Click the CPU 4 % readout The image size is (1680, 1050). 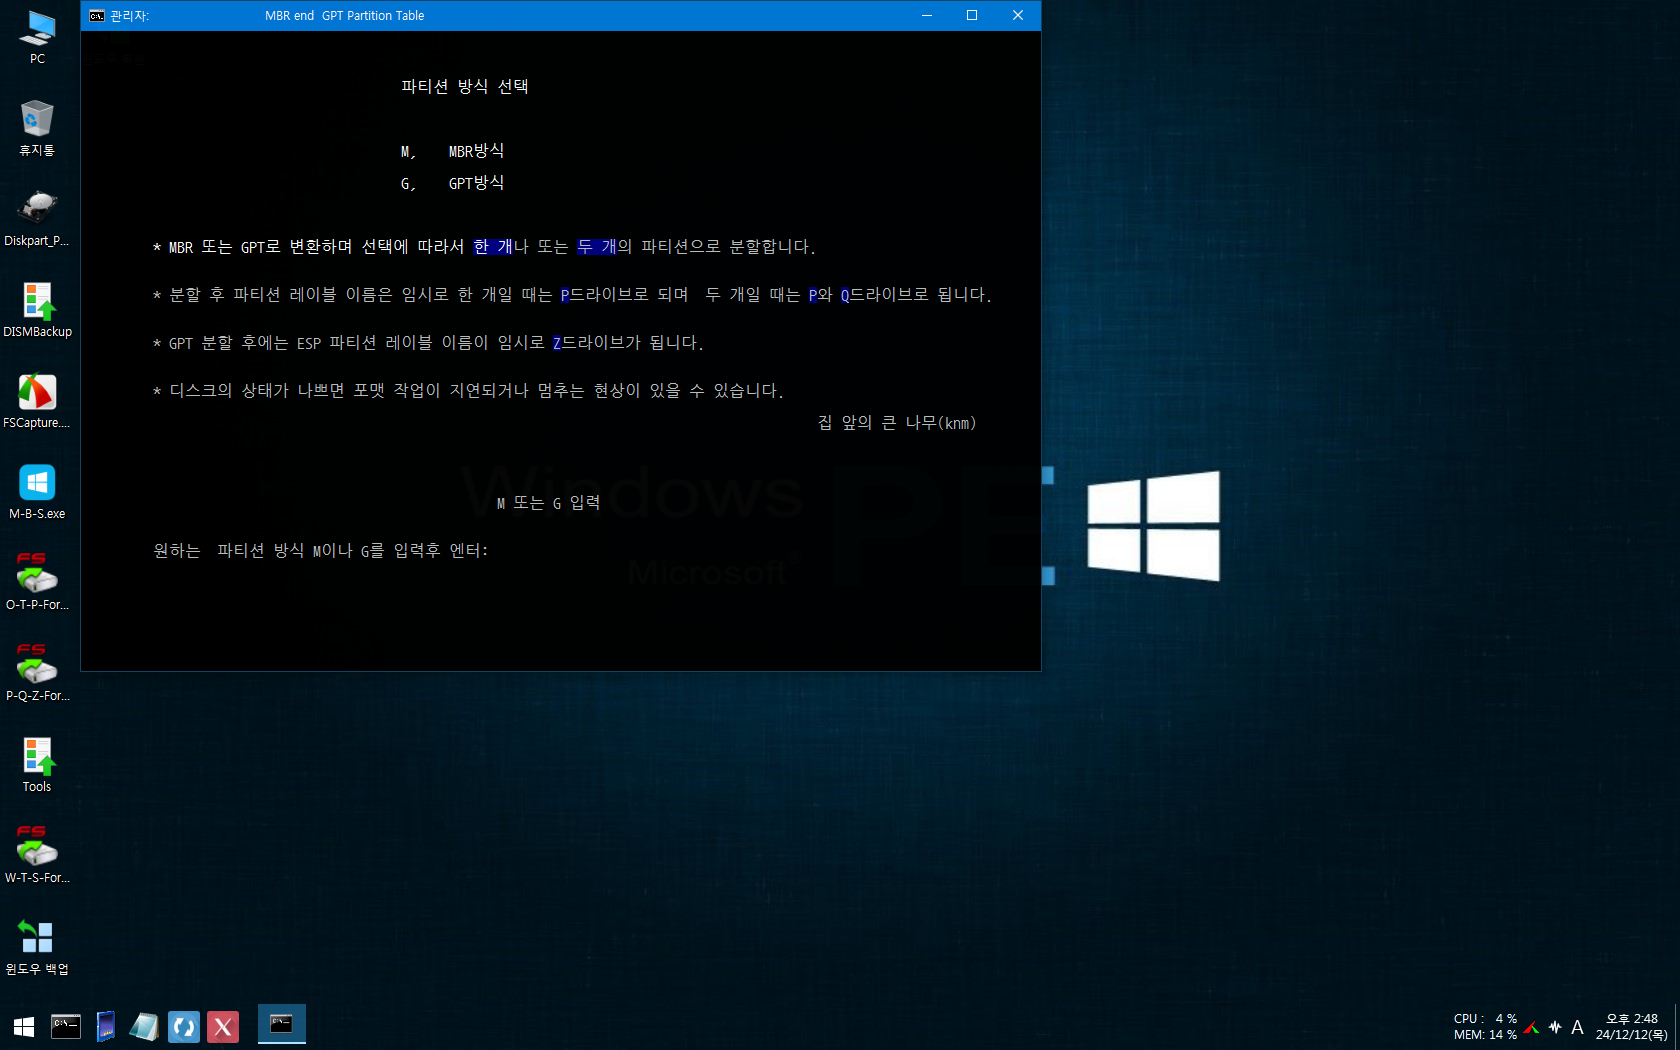pyautogui.click(x=1485, y=1019)
